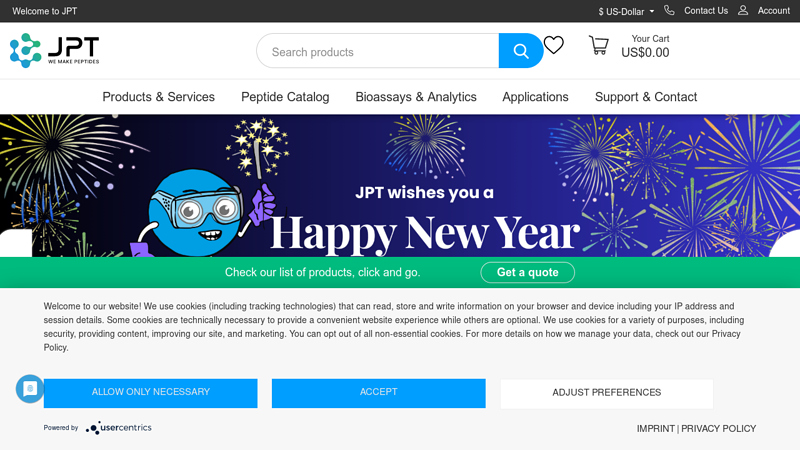Click the JPT logo in header
Image resolution: width=800 pixels, height=450 pixels.
55,50
